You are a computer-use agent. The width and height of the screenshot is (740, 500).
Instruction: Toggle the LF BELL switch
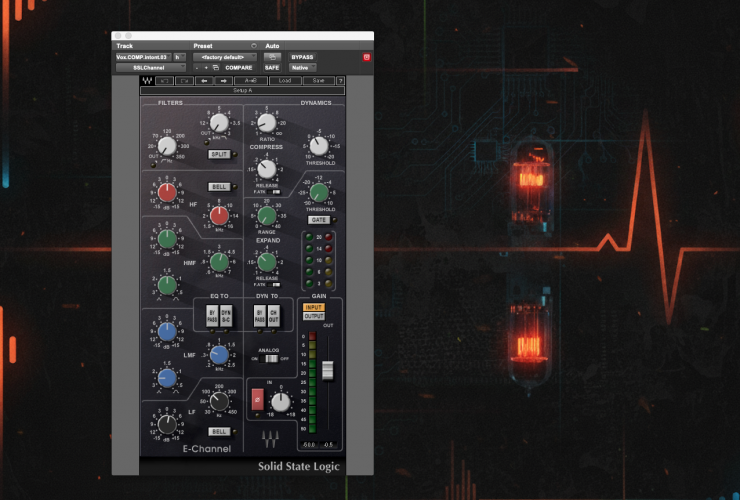point(219,432)
